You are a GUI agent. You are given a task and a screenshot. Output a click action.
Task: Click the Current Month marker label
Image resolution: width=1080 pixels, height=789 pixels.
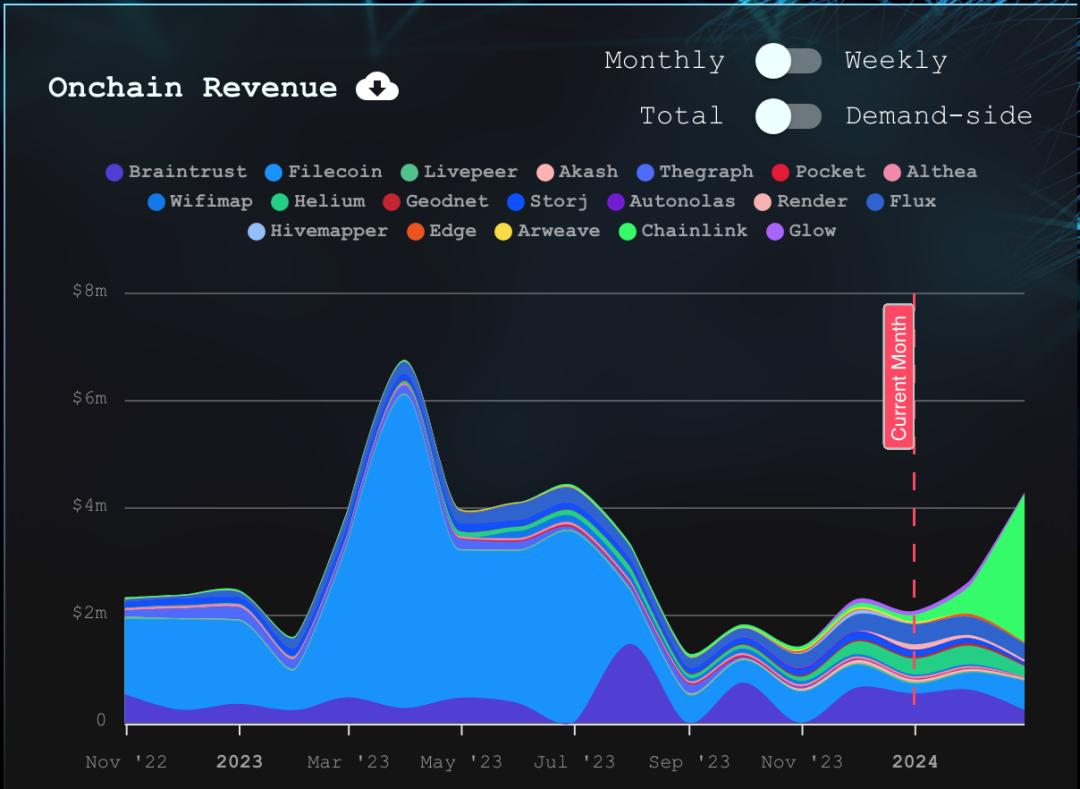[899, 377]
